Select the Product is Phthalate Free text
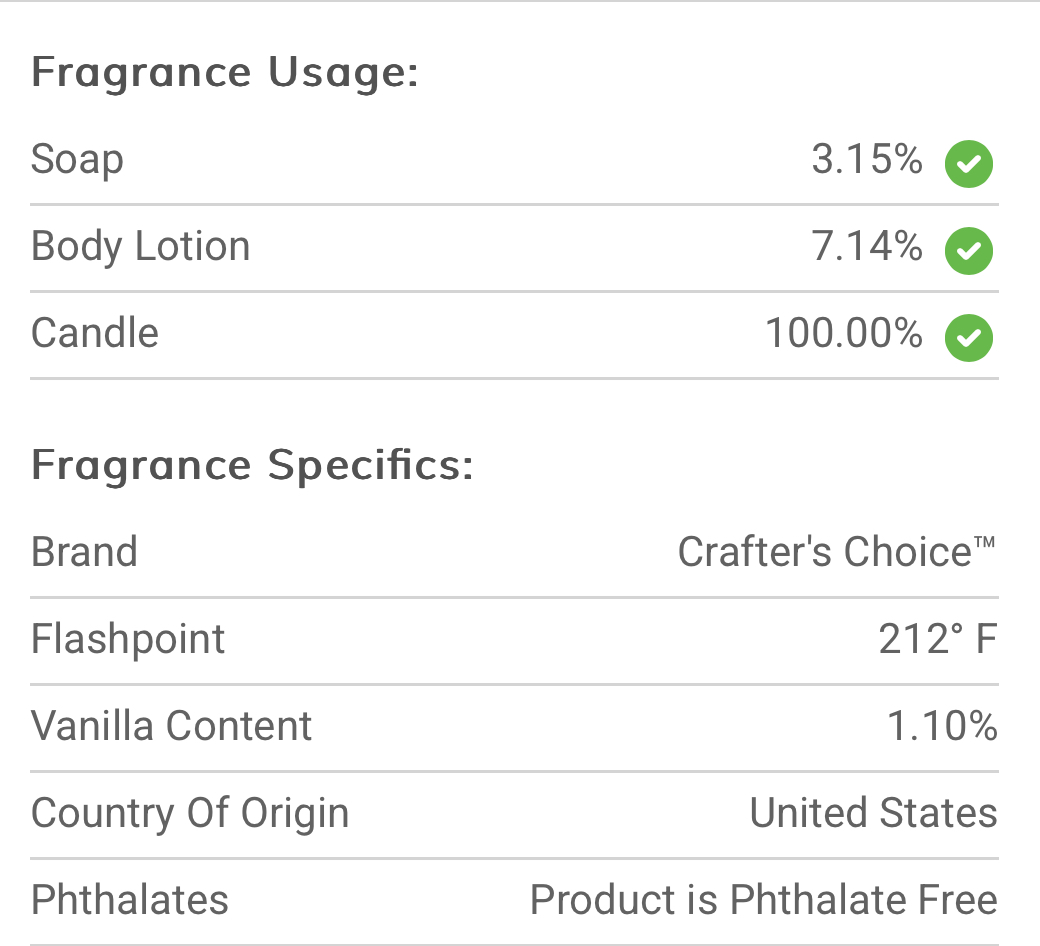 pos(763,900)
